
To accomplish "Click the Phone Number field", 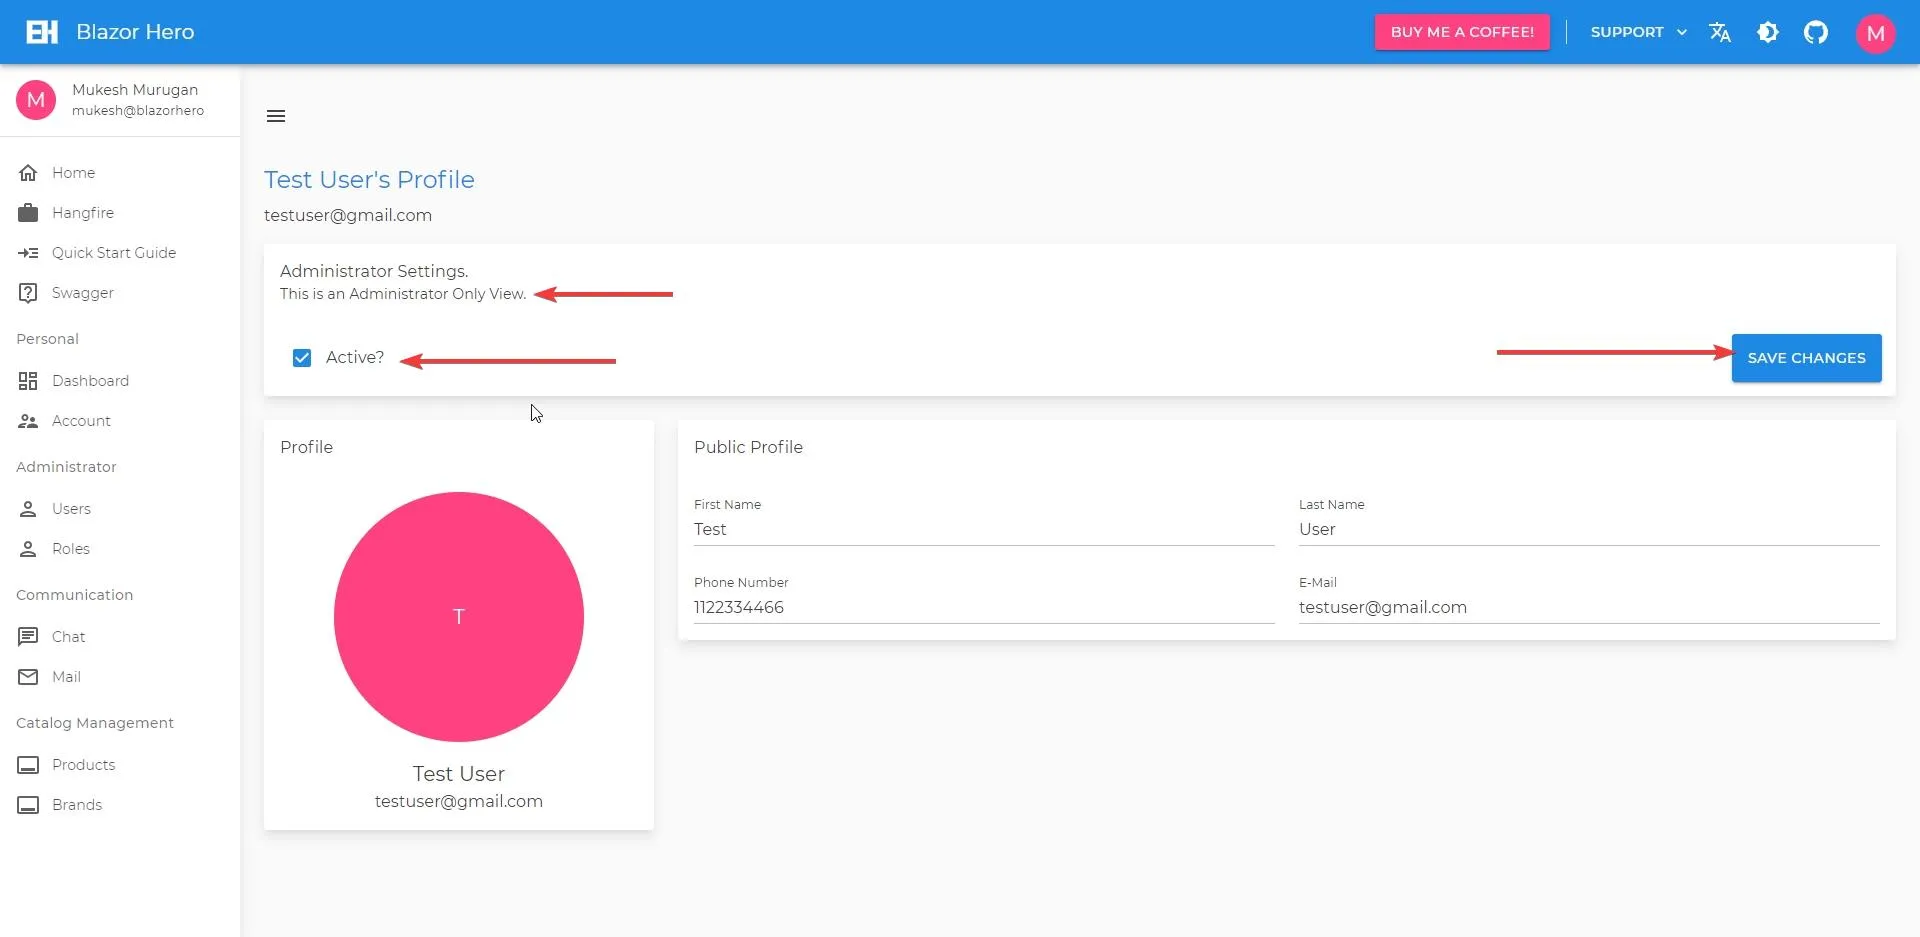I will point(983,607).
